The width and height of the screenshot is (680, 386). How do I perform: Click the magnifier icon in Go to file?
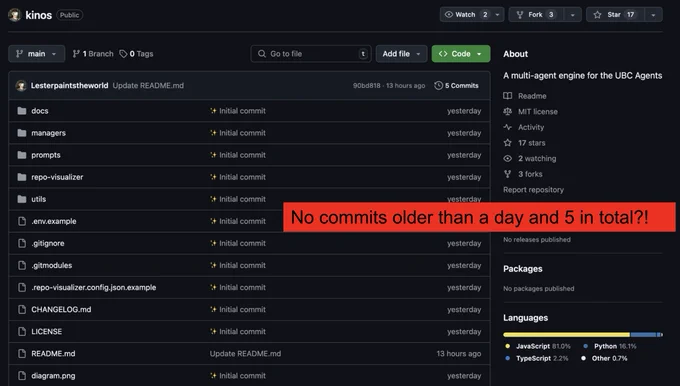pyautogui.click(x=262, y=54)
